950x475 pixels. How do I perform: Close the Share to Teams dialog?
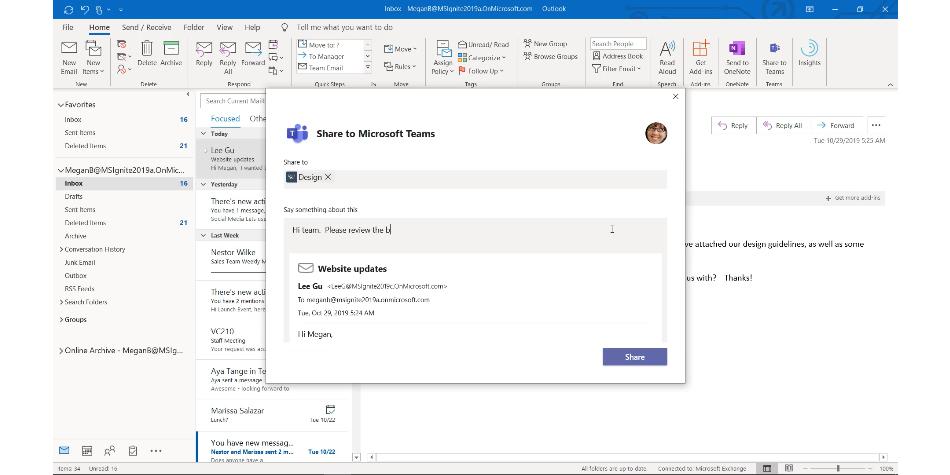click(676, 96)
